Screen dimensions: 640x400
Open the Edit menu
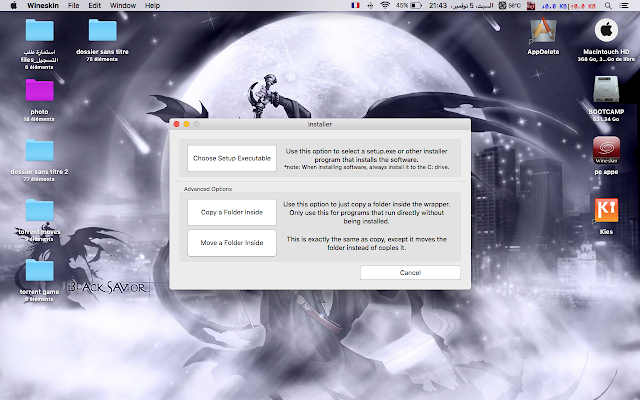(95, 6)
